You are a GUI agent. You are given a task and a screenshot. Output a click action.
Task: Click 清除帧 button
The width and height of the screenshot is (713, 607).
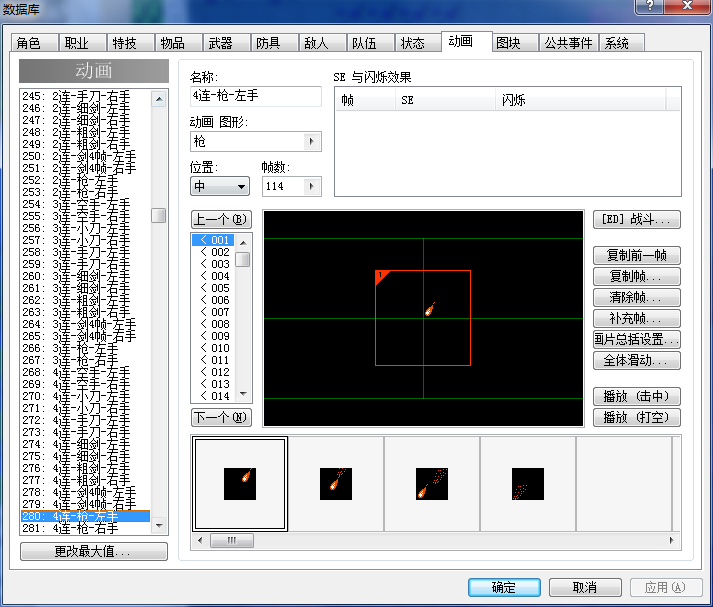click(x=637, y=297)
